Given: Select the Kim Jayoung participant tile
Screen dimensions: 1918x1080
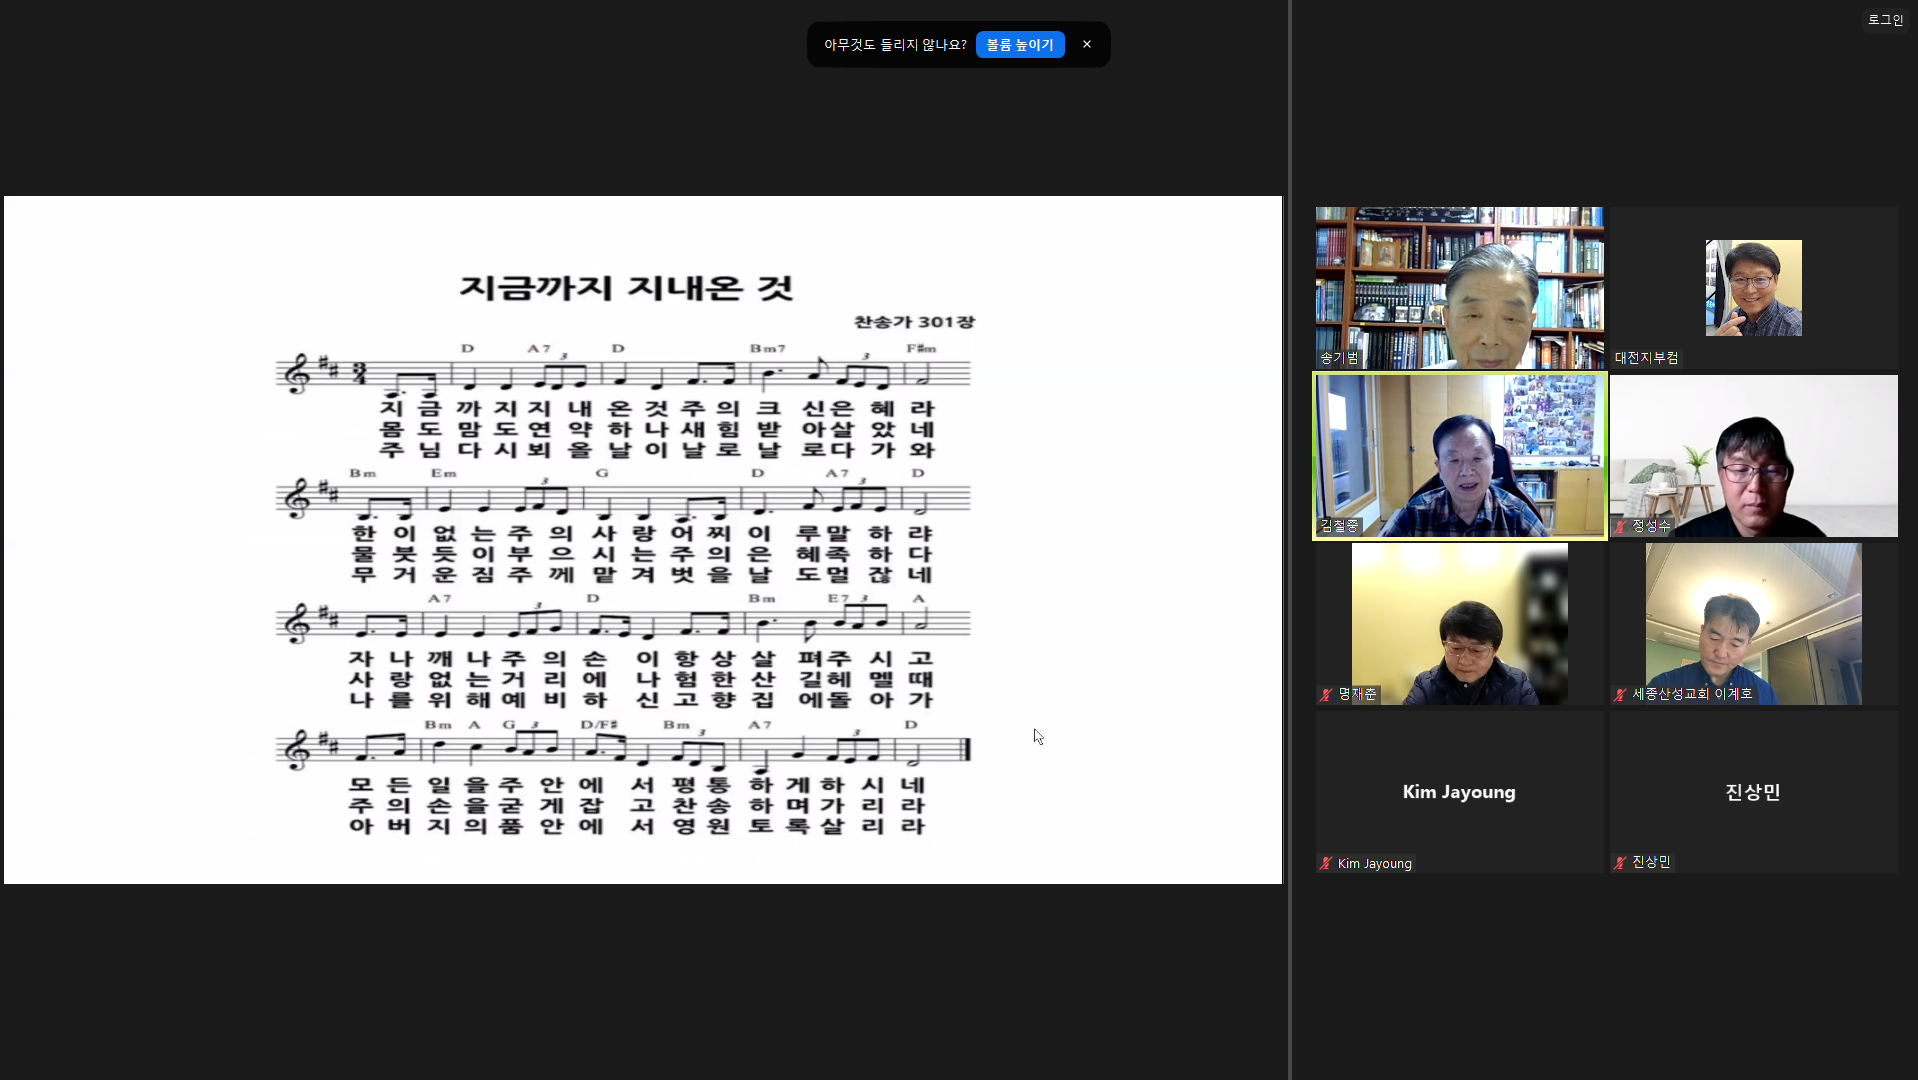Looking at the screenshot, I should click(x=1459, y=792).
